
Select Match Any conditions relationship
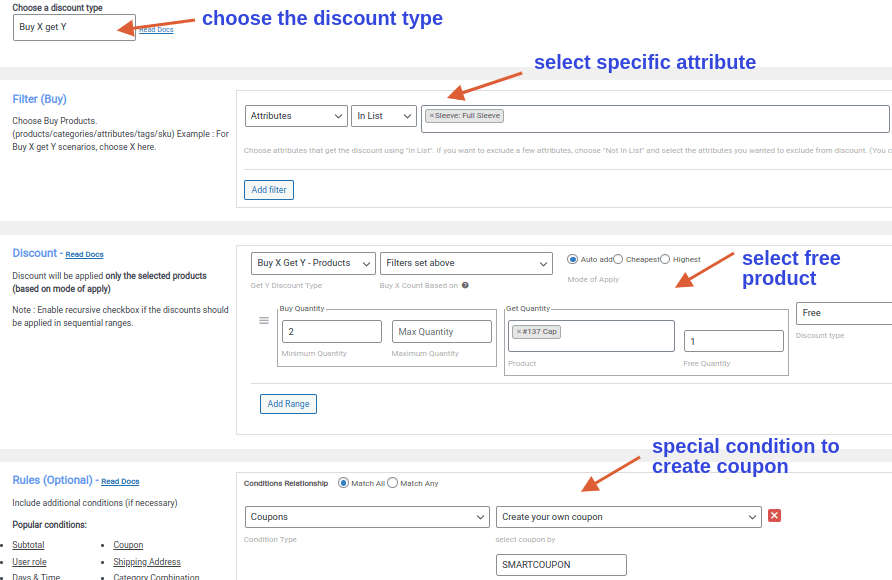coord(393,483)
